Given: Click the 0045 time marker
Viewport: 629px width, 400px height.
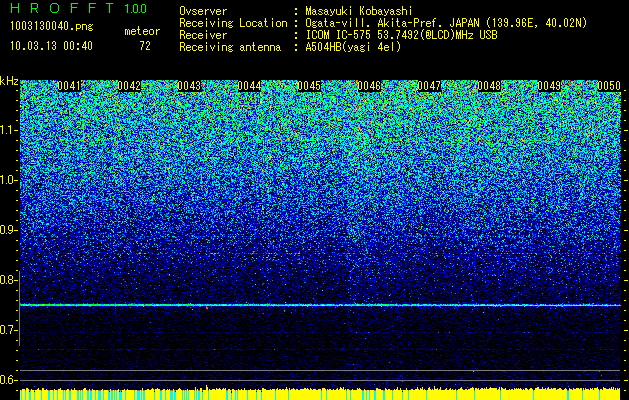Looking at the screenshot, I should 309,86.
